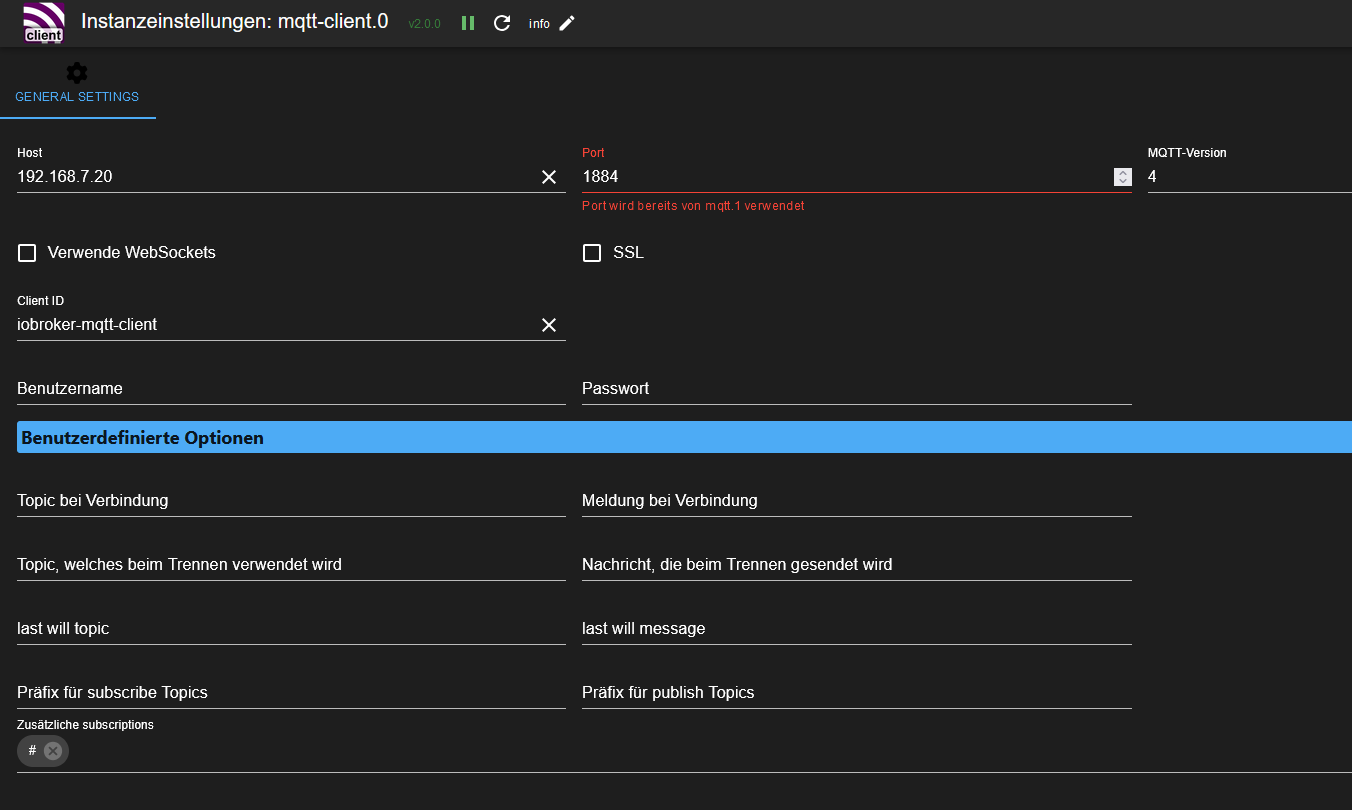Screen dimensions: 1352x810
Task: Click the Instanzeinstellungen: mqtt-client.0 title
Action: [234, 21]
